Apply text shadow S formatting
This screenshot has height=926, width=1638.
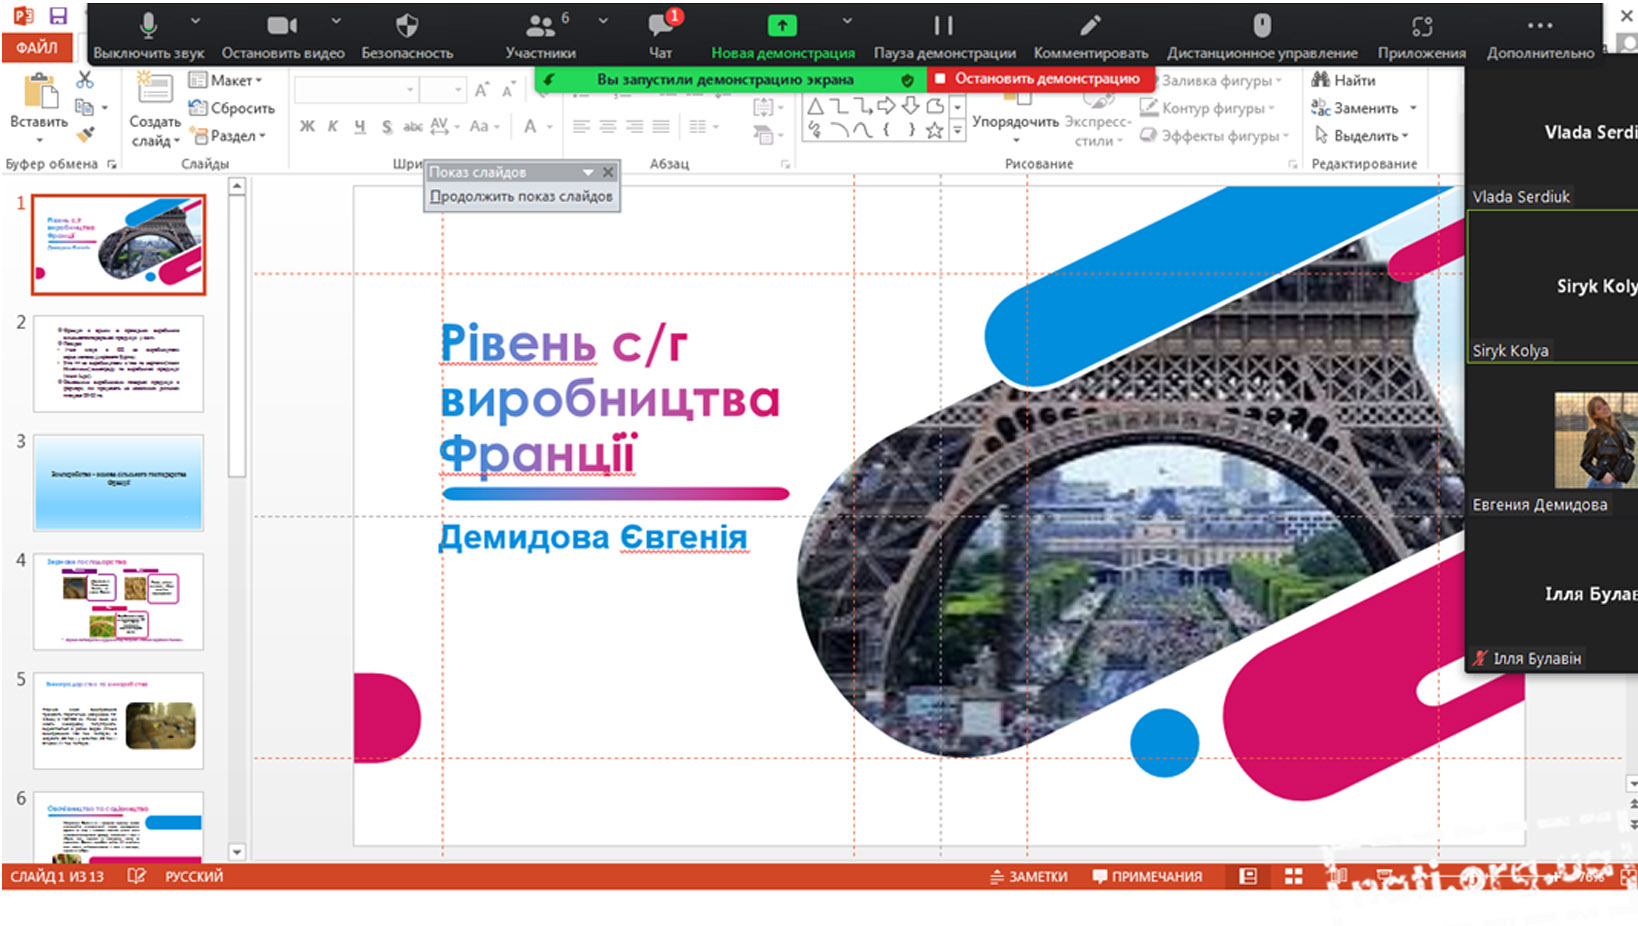tap(387, 126)
